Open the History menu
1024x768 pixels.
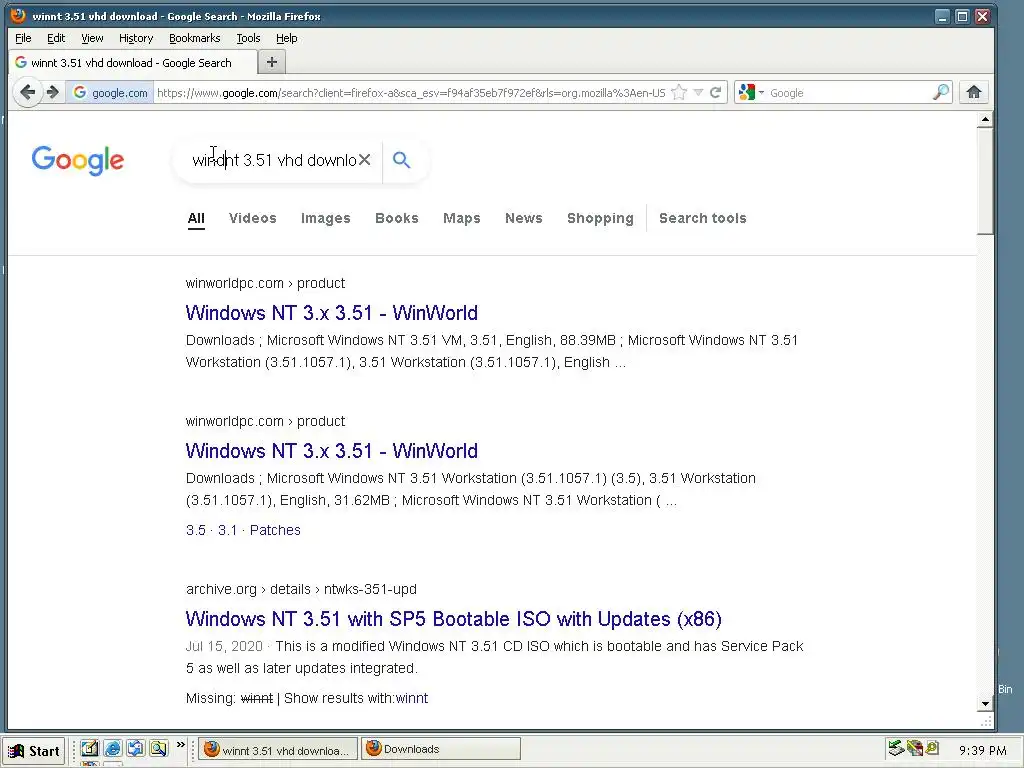coord(136,38)
